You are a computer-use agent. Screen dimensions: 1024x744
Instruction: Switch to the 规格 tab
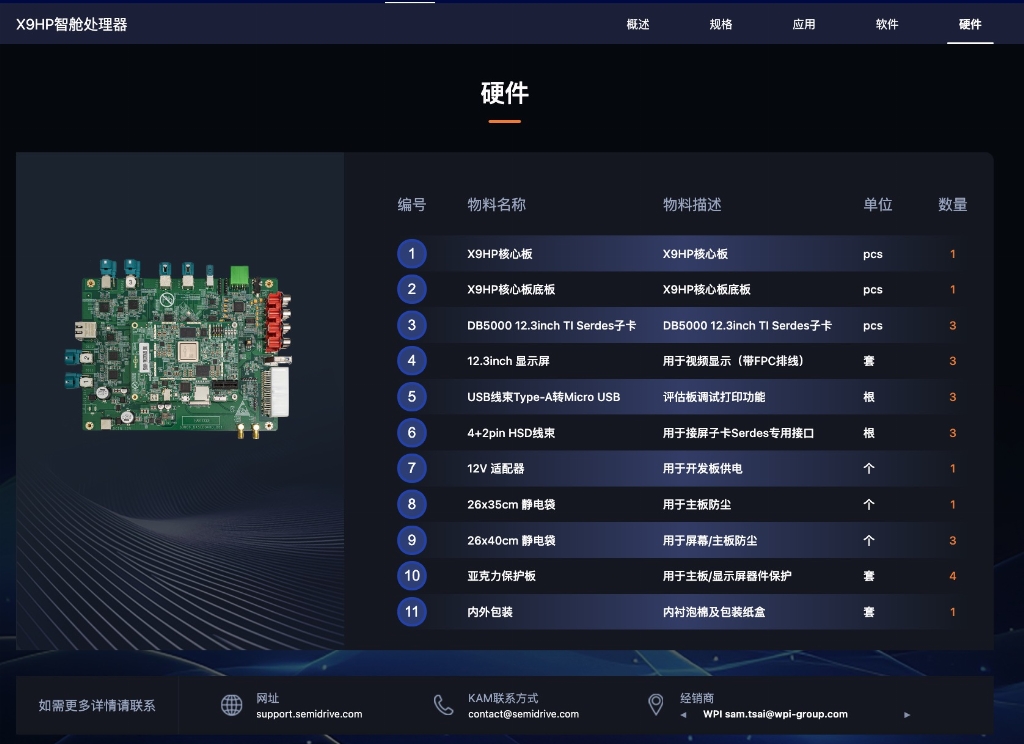click(x=720, y=24)
